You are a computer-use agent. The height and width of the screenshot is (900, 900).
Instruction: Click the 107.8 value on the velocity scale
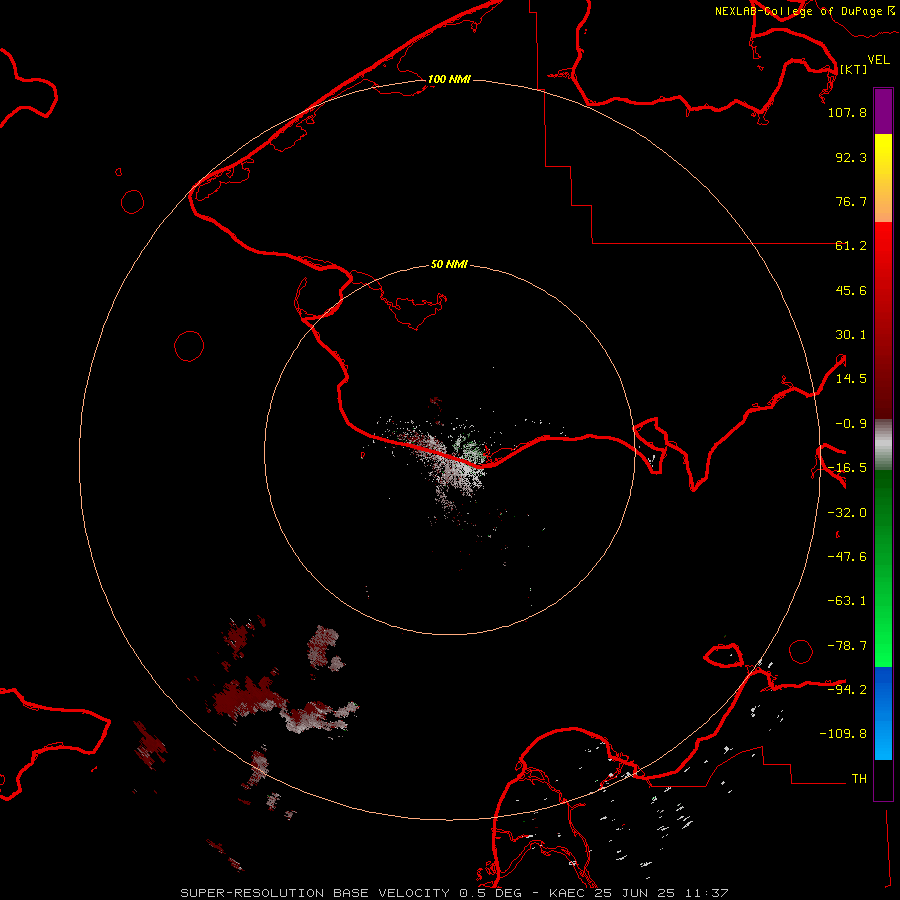point(847,112)
